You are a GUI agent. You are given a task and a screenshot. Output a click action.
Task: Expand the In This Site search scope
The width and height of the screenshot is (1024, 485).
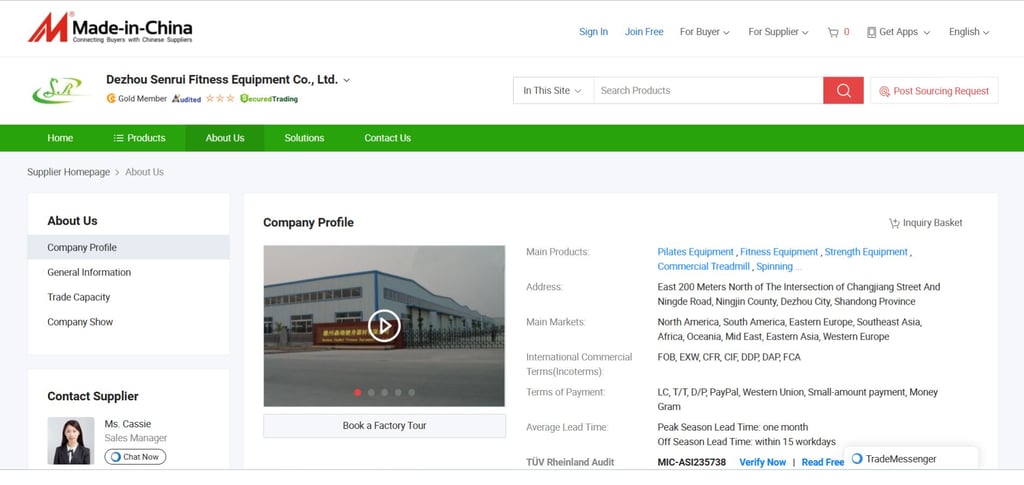point(552,91)
